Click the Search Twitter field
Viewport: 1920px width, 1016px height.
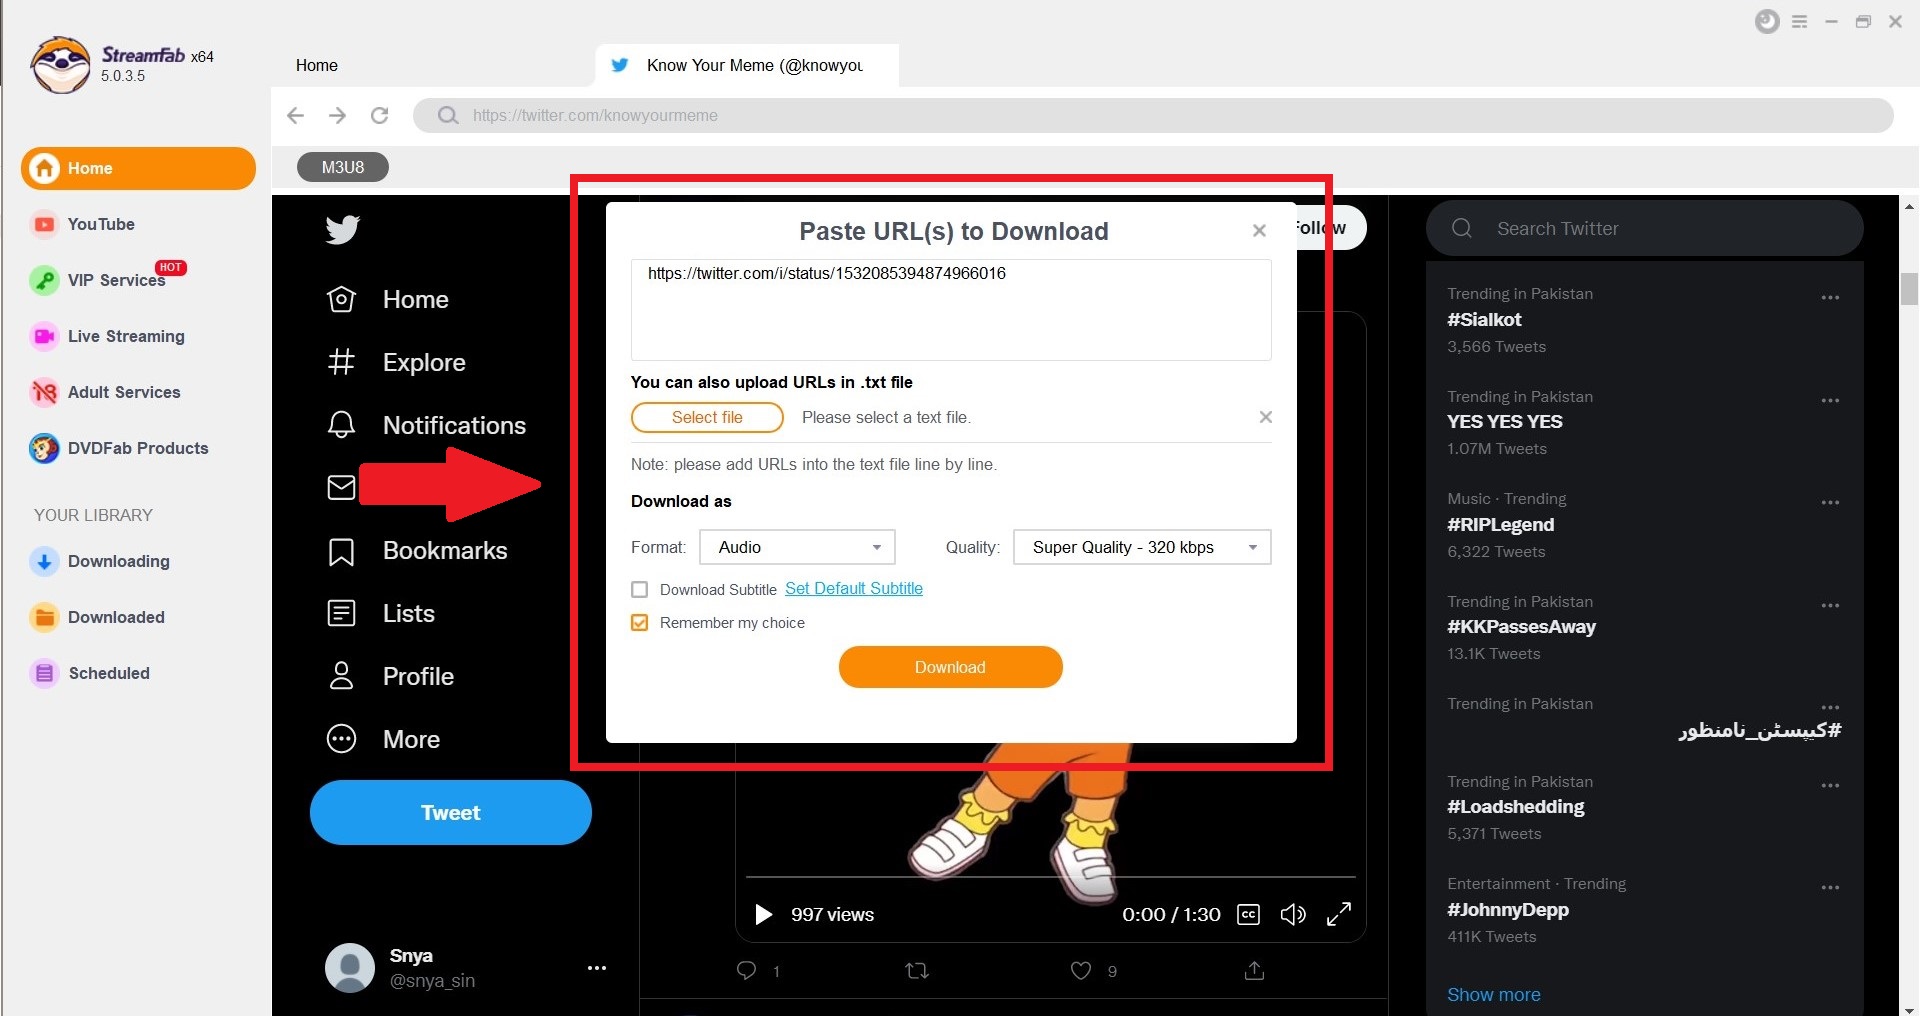coord(1644,228)
